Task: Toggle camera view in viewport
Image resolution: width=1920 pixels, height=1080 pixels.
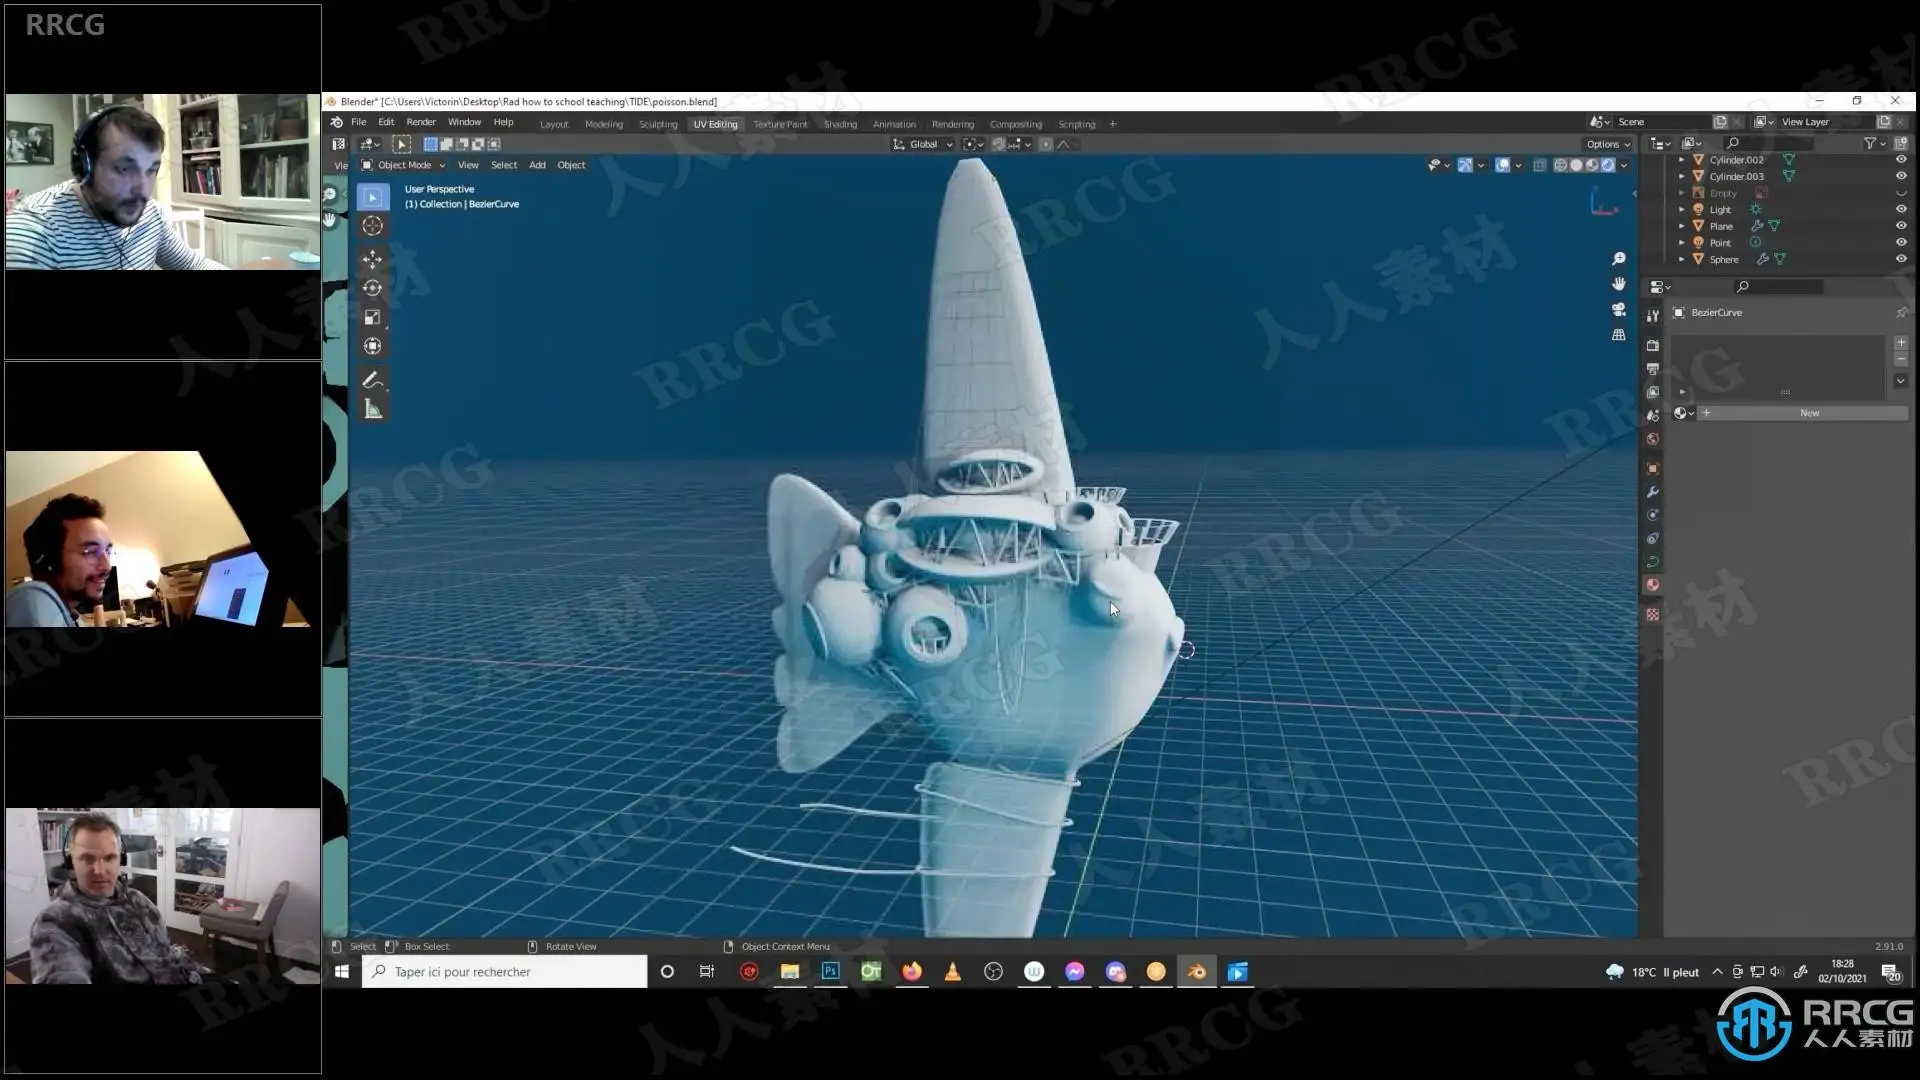Action: click(1618, 310)
